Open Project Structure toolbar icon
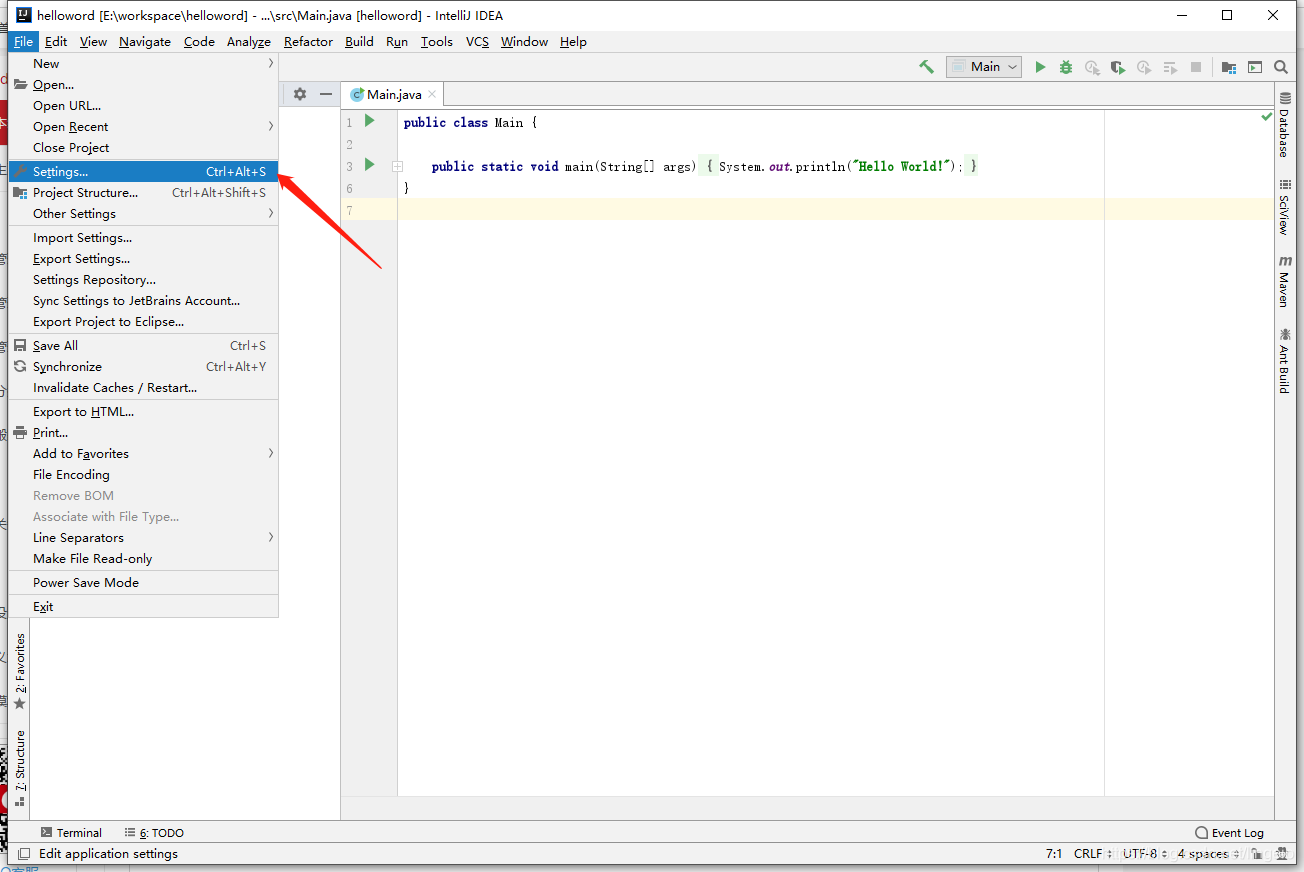This screenshot has width=1304, height=872. click(x=1229, y=67)
